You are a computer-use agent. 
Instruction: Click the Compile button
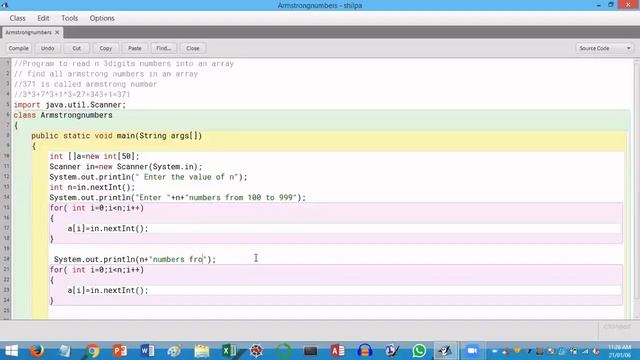19,48
